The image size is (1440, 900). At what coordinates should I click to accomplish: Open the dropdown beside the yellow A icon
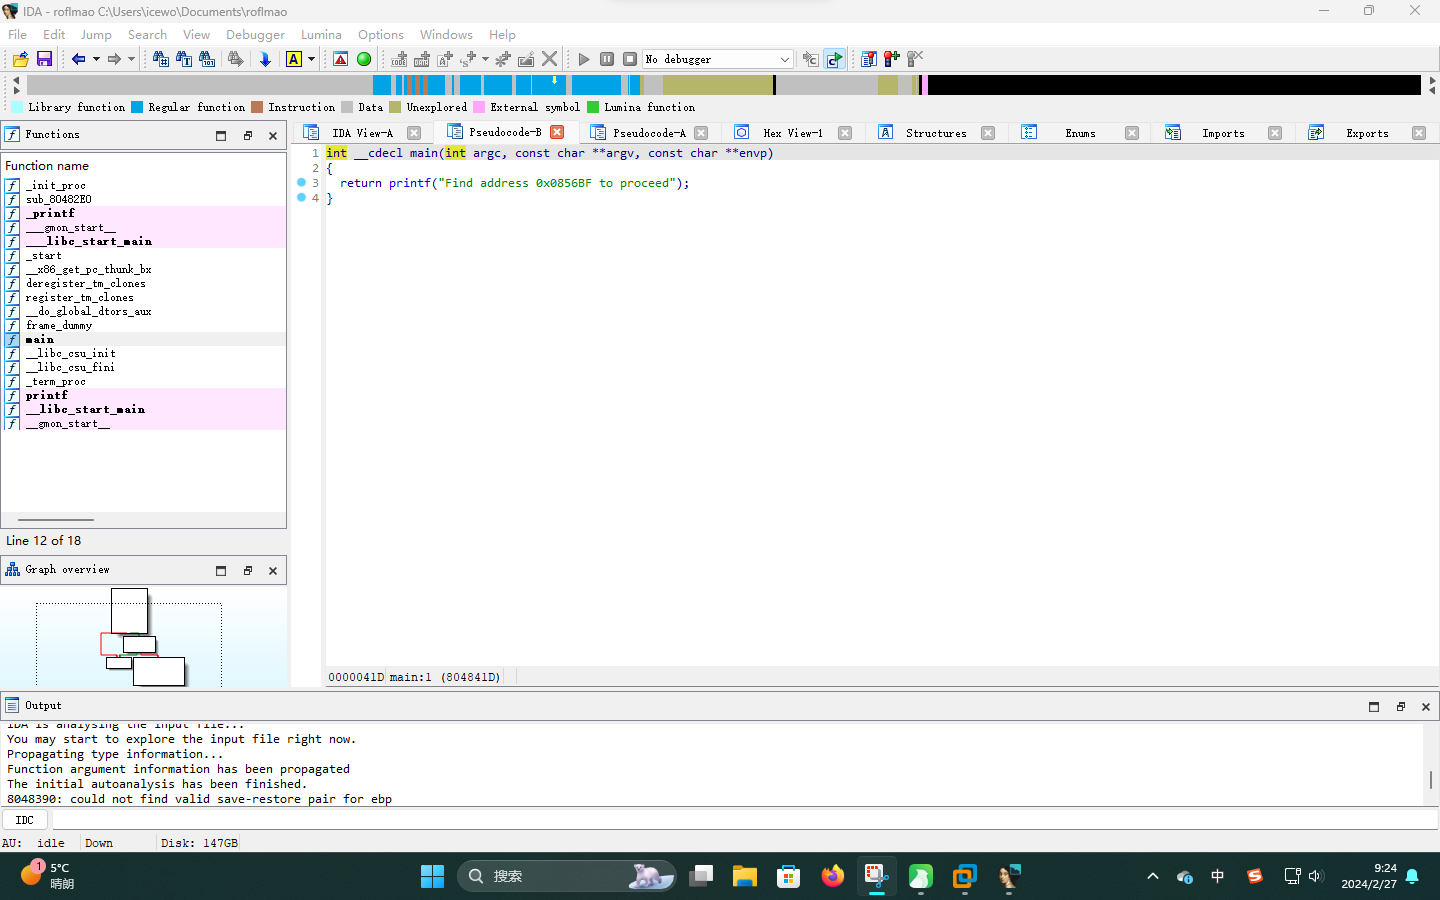pos(311,59)
